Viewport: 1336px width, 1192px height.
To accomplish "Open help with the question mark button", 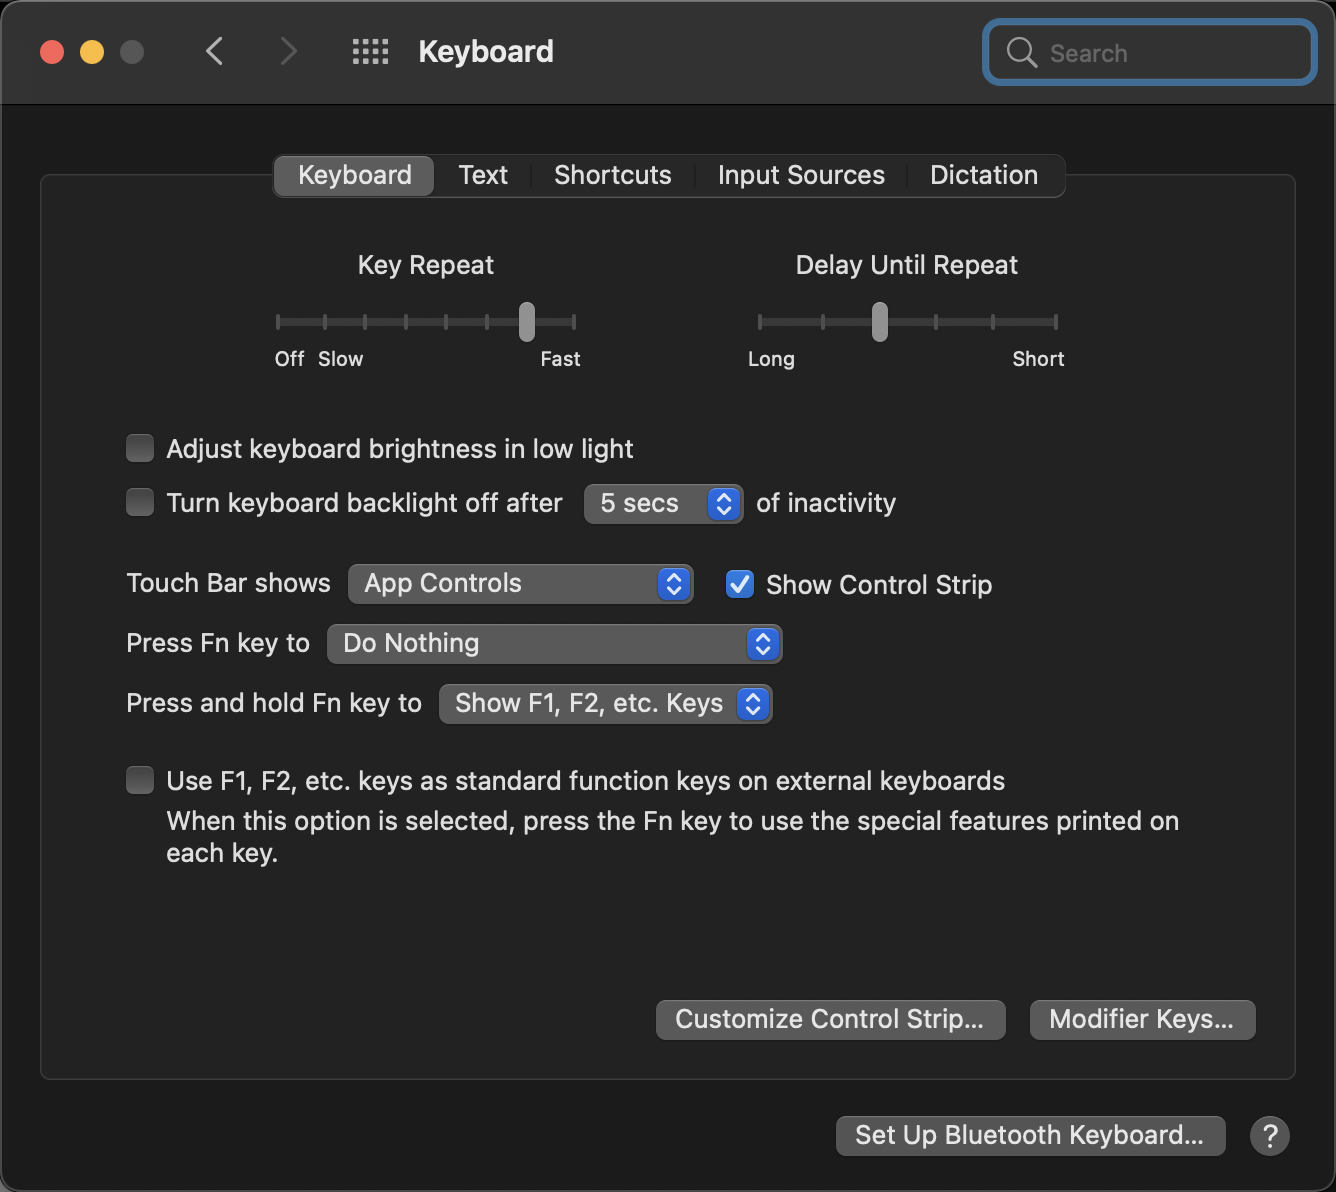I will click(x=1270, y=1136).
